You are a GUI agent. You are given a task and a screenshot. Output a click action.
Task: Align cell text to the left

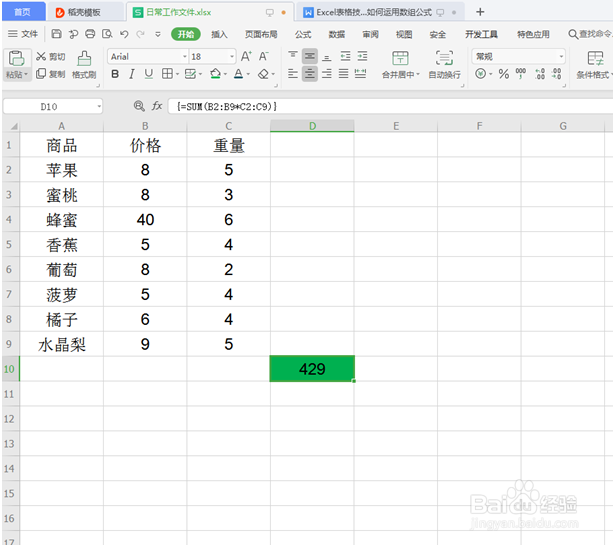pyautogui.click(x=293, y=74)
